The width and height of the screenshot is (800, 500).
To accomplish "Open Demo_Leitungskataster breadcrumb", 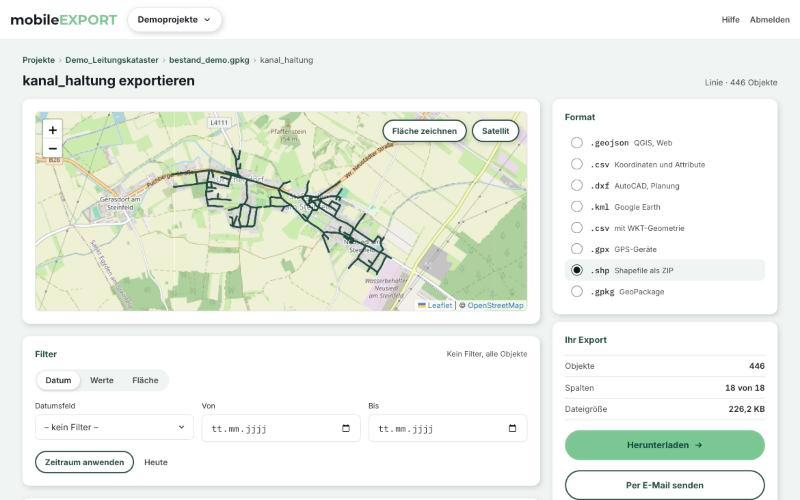I will pyautogui.click(x=112, y=60).
